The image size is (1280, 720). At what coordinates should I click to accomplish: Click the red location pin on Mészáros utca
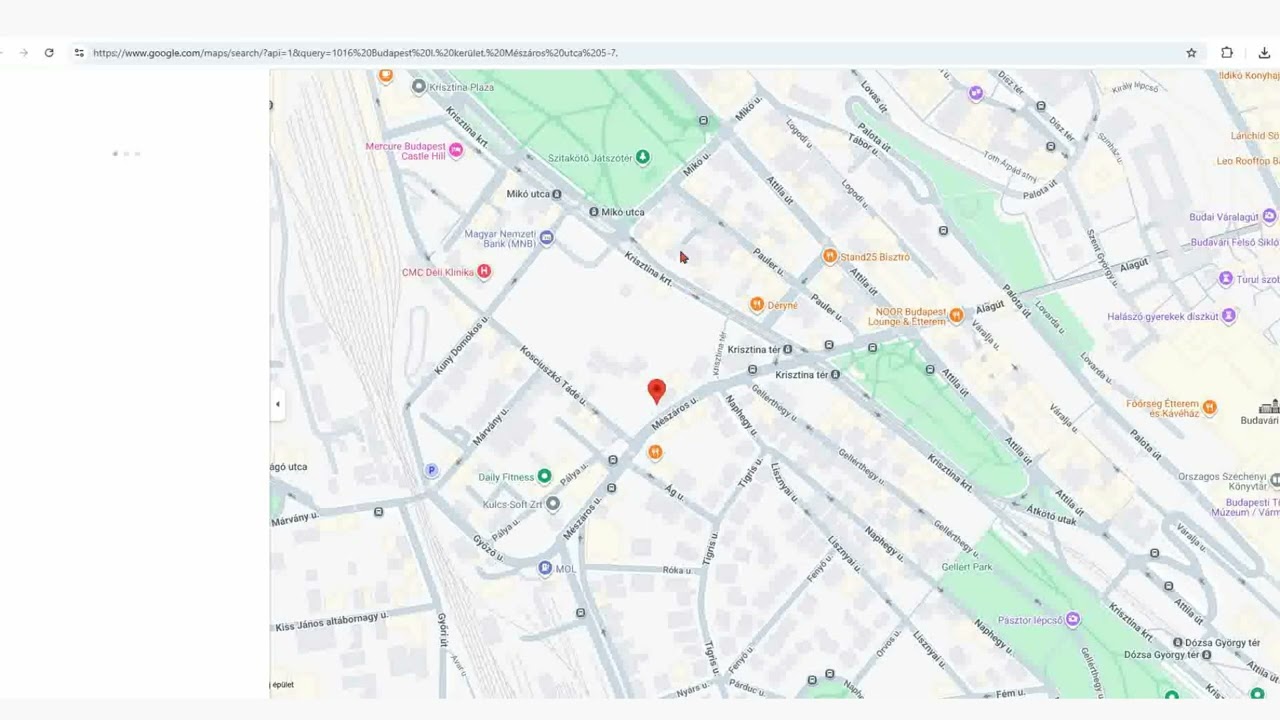656,391
